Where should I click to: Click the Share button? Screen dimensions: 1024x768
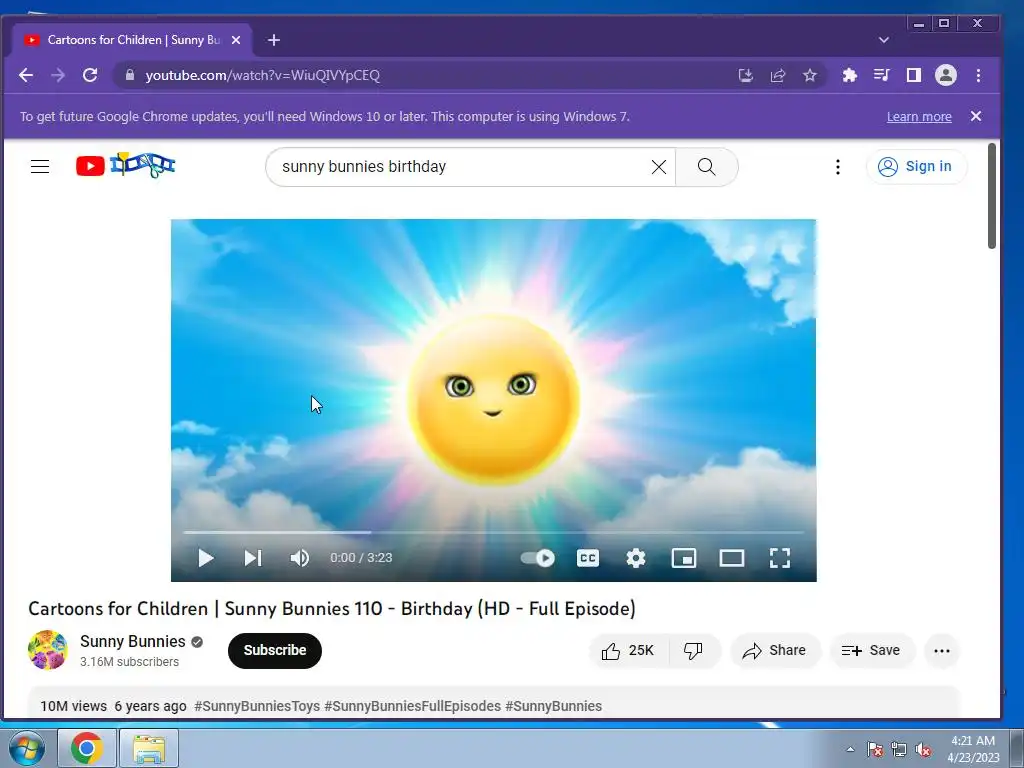(775, 650)
